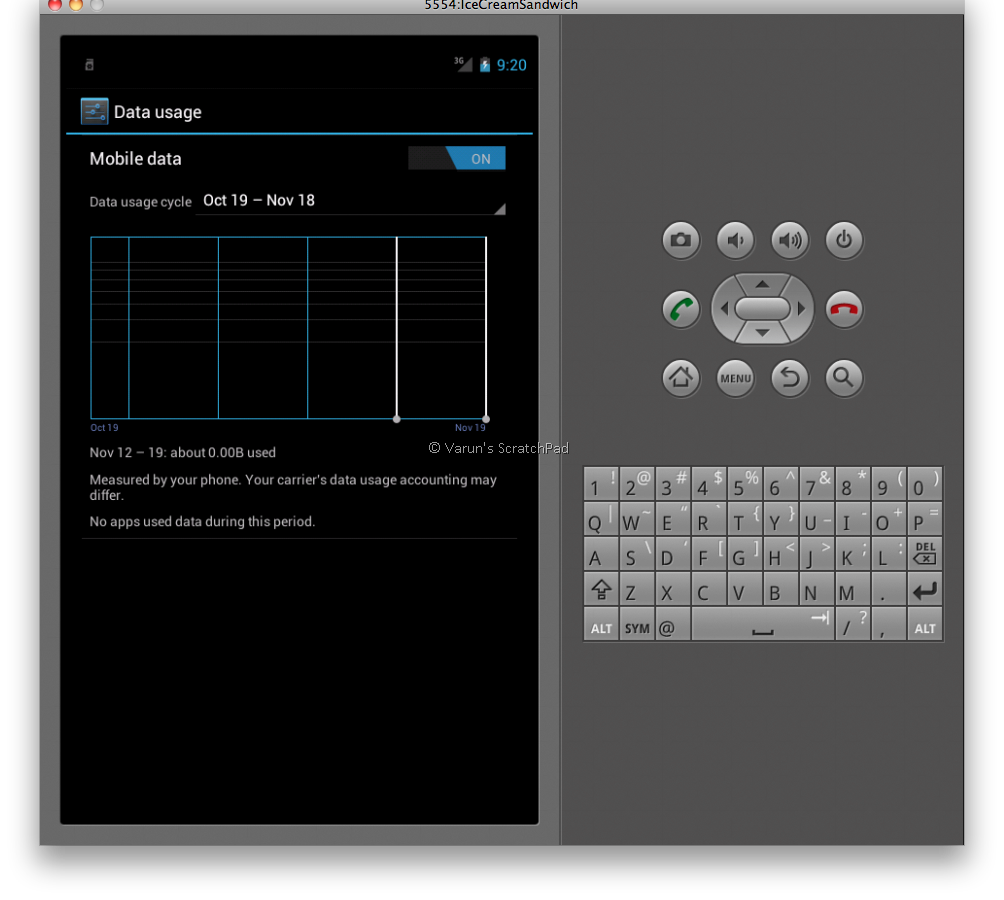1004x900 pixels.
Task: Raise volume with volume up button
Action: click(789, 241)
